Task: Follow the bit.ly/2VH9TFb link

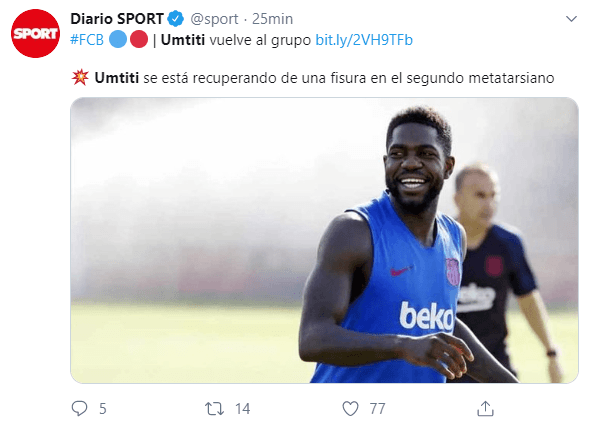Action: pos(364,40)
